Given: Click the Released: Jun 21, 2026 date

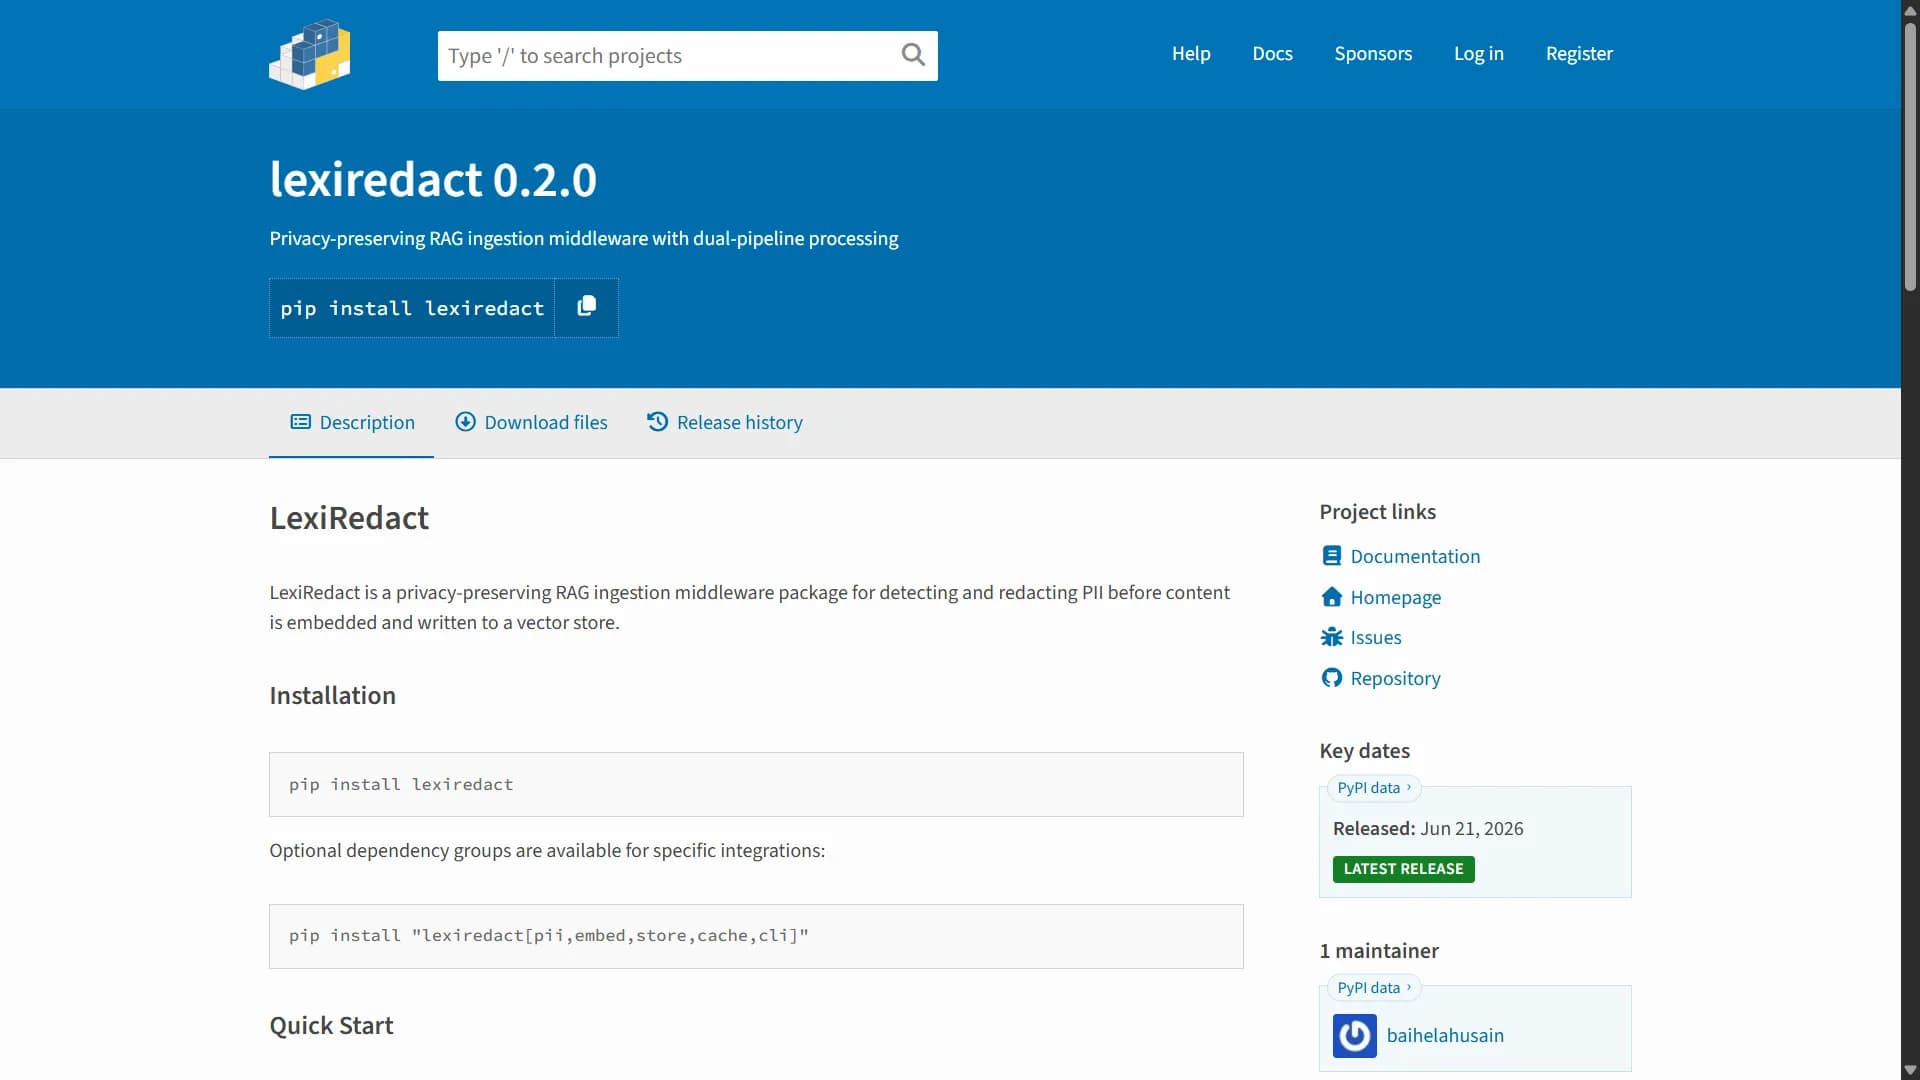Looking at the screenshot, I should (x=1428, y=829).
